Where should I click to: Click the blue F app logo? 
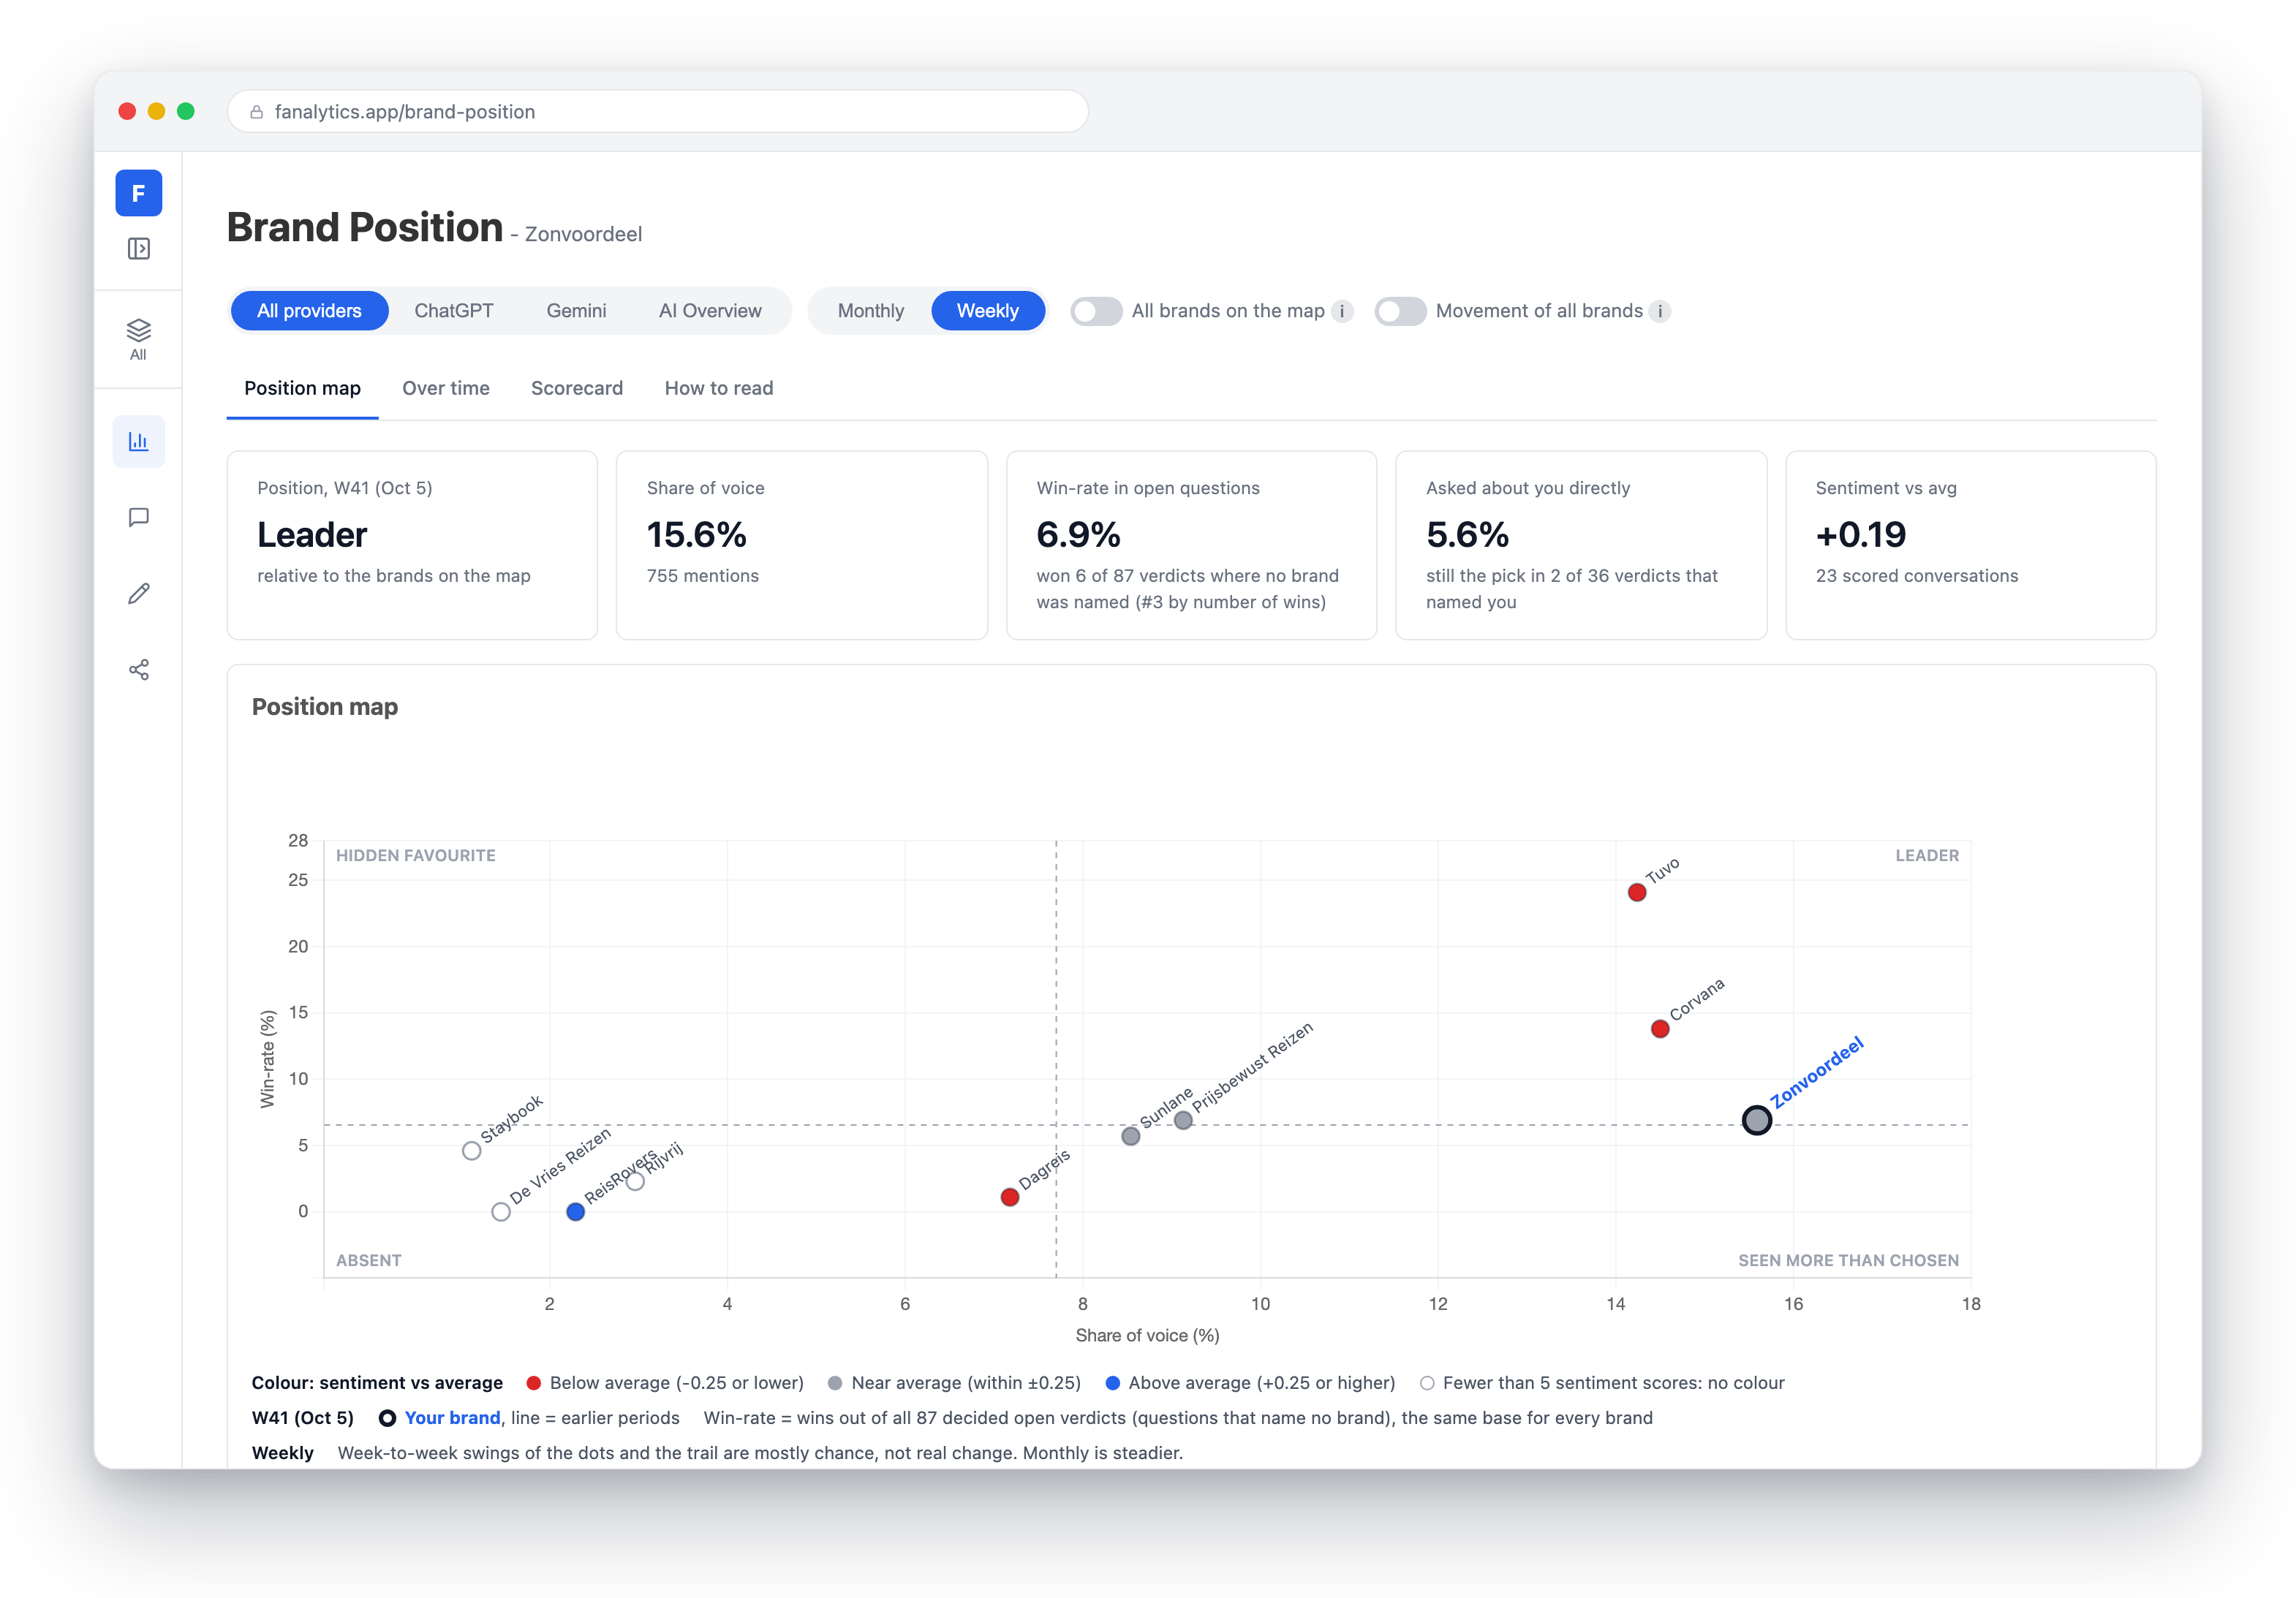click(138, 193)
